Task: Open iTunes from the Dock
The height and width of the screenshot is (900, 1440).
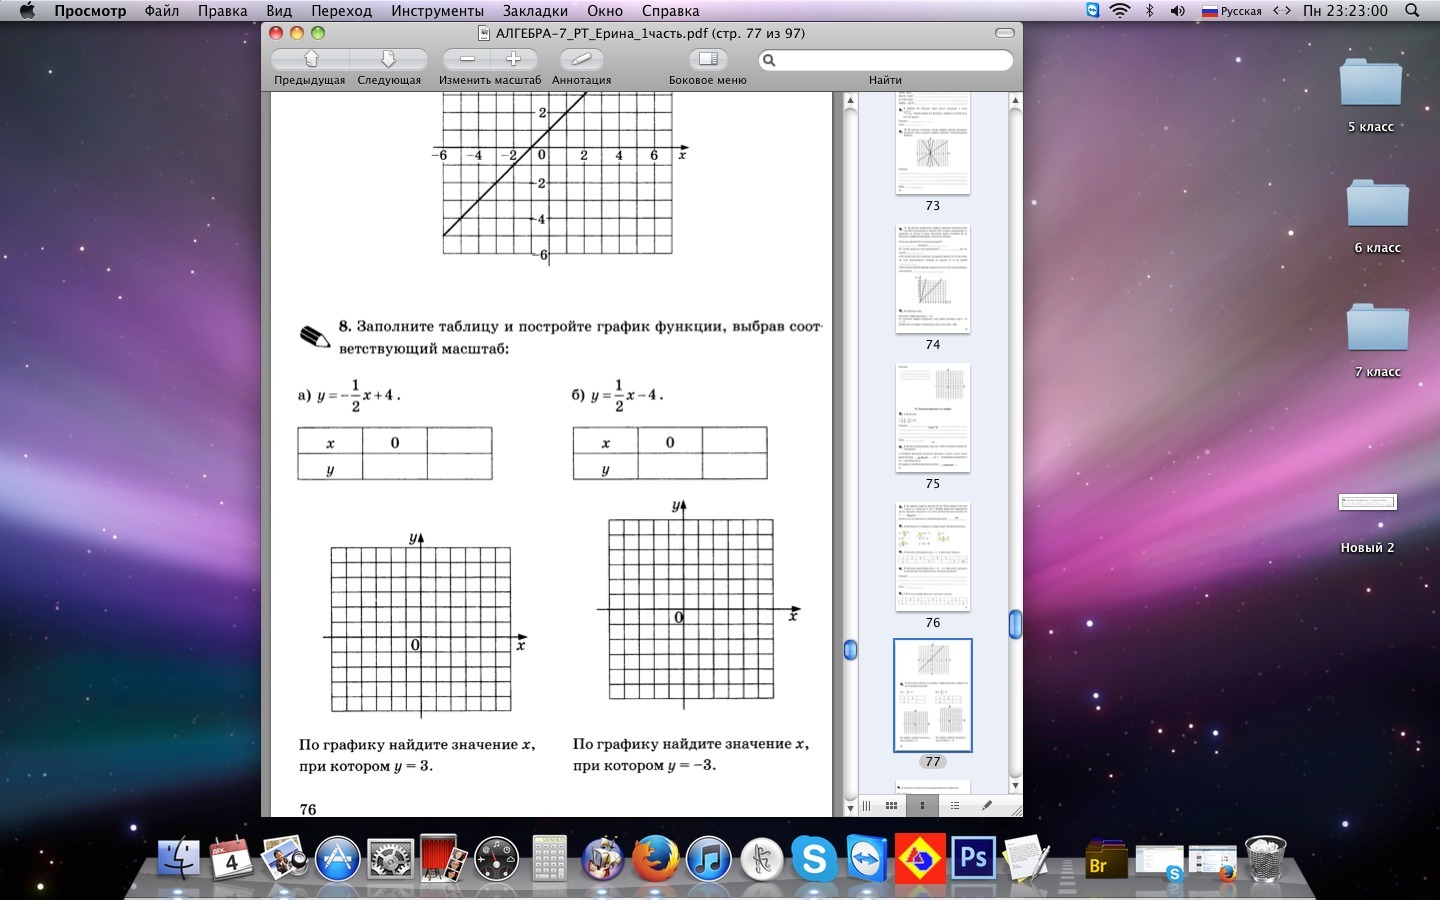Action: click(708, 858)
